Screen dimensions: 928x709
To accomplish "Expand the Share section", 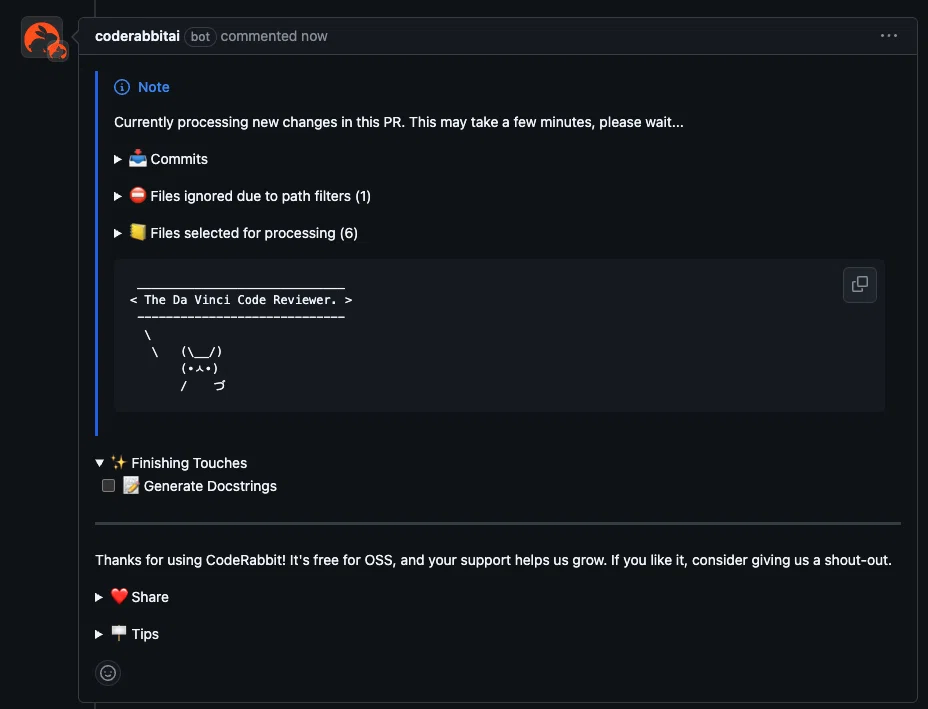I will click(x=132, y=597).
